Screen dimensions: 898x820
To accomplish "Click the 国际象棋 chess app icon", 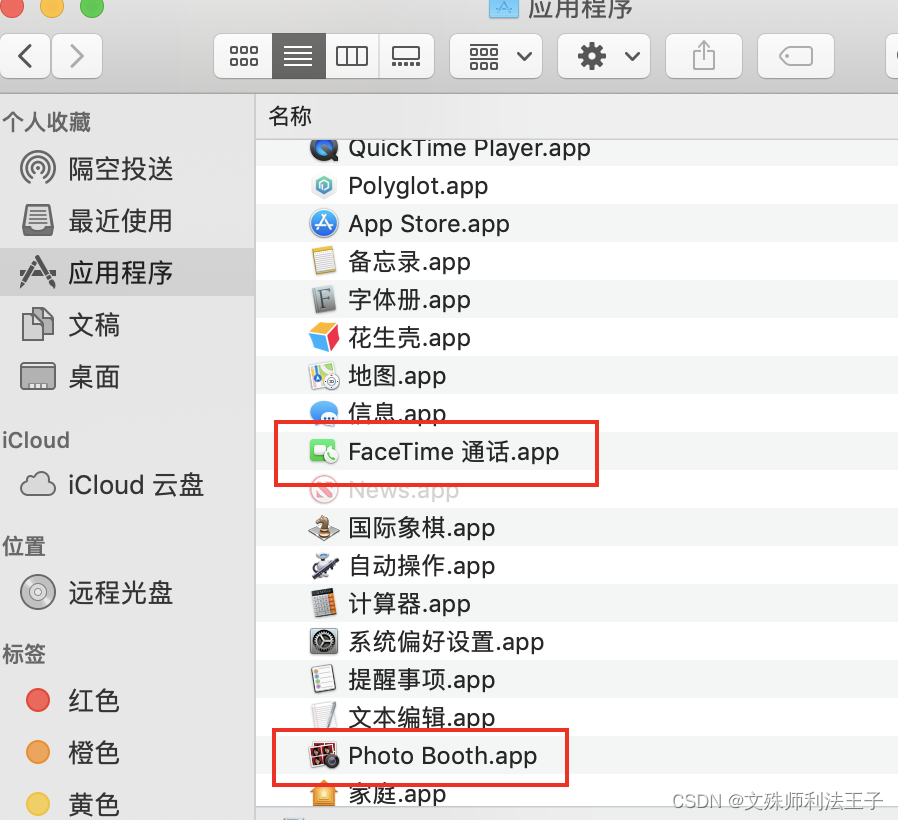I will (x=324, y=527).
